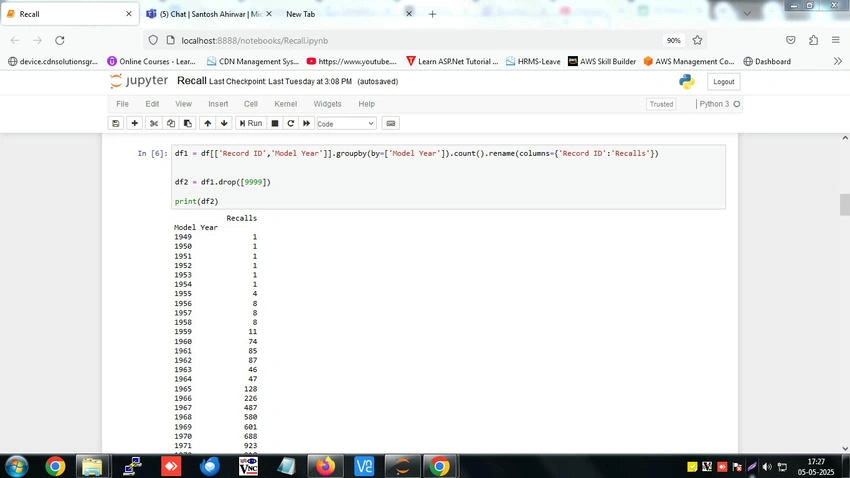Click the In [6] cell prompt

point(152,153)
